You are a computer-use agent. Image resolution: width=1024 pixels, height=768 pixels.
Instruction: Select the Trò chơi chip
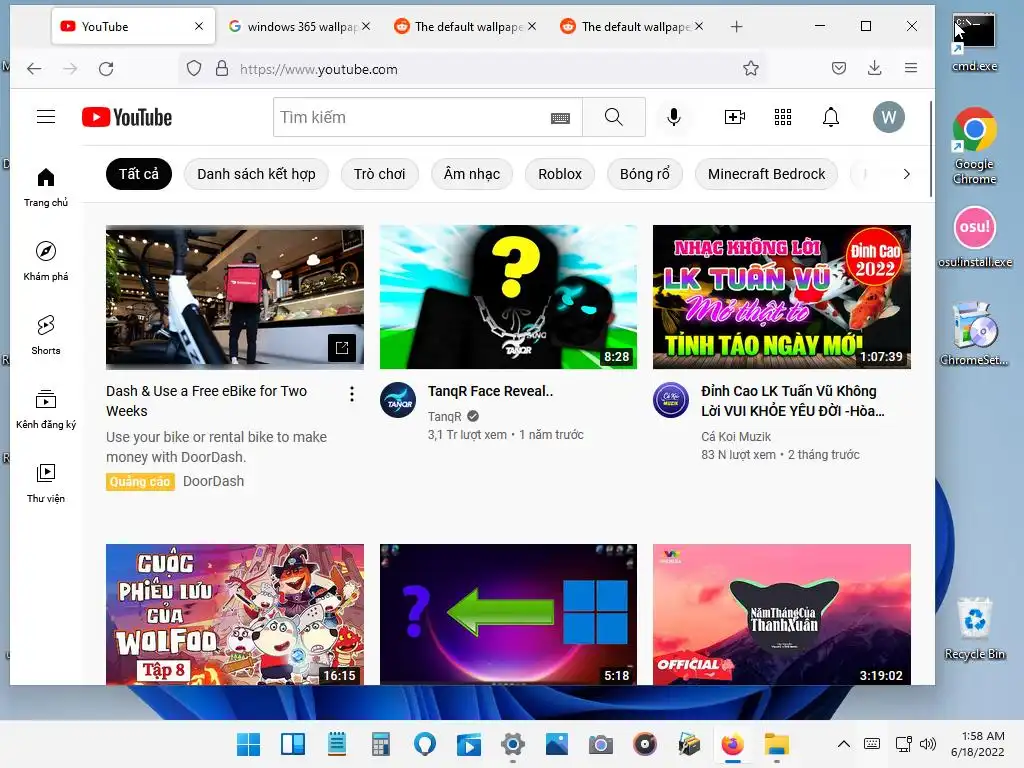(x=379, y=174)
